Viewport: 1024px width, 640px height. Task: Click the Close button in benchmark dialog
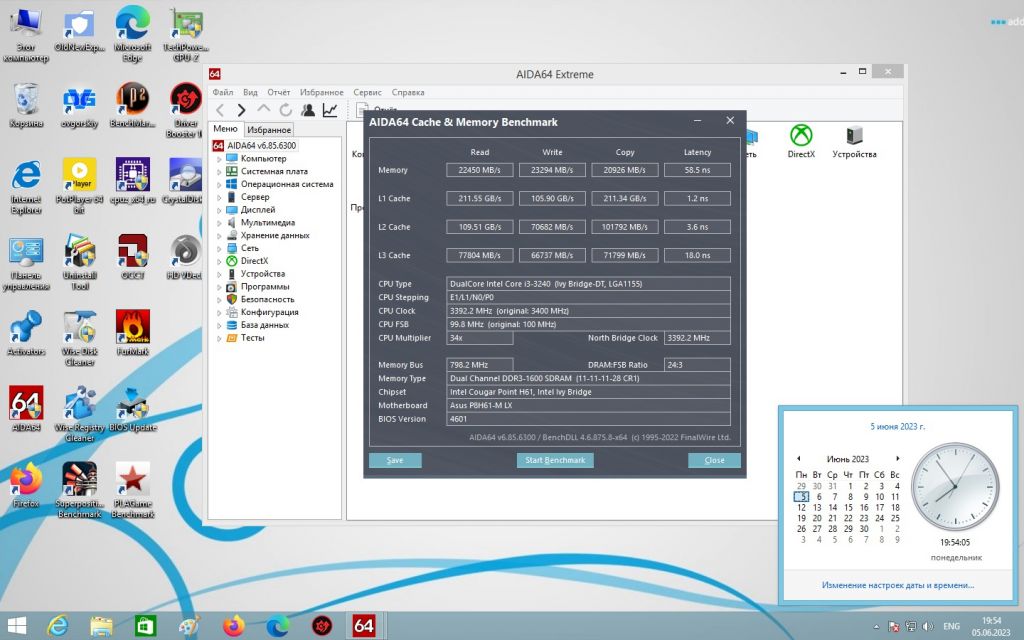(714, 460)
